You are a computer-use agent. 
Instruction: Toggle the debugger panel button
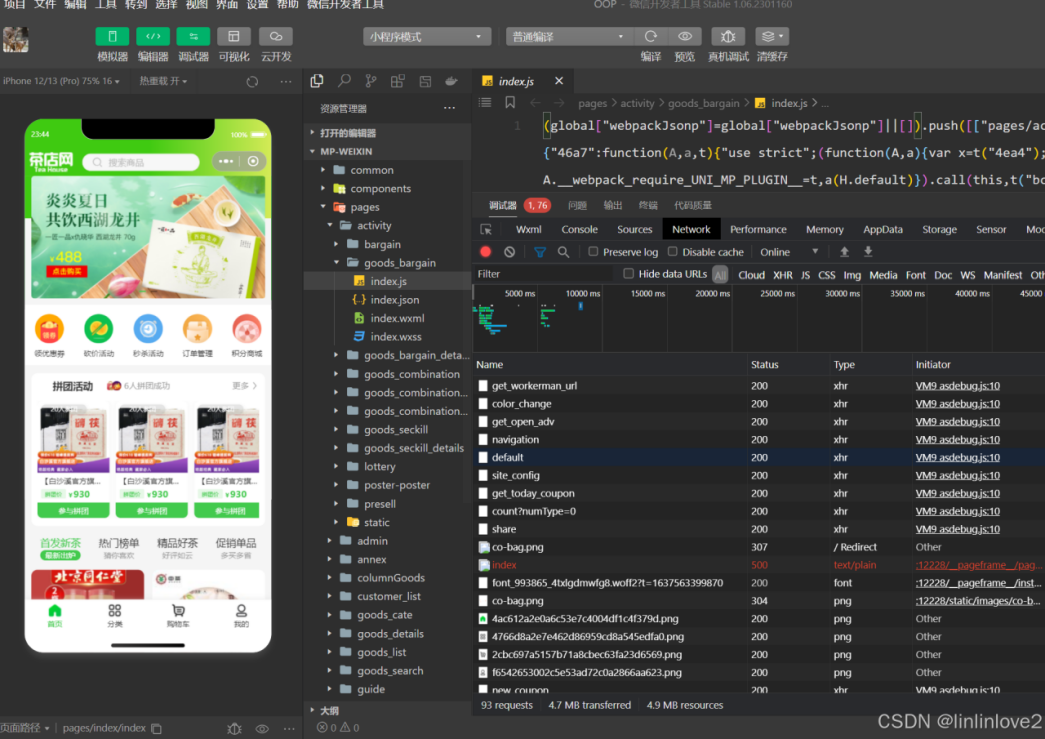(193, 37)
